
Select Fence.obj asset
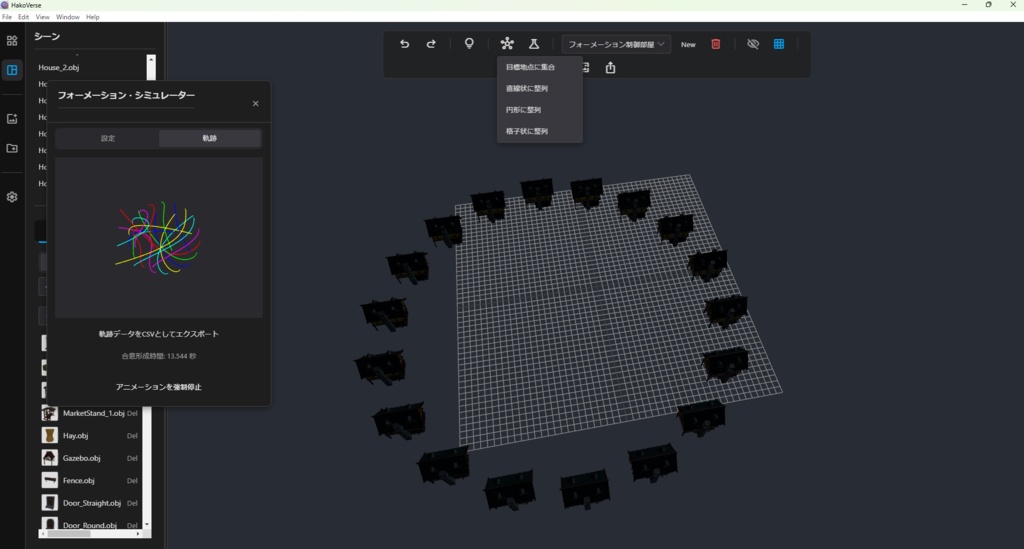(x=78, y=480)
